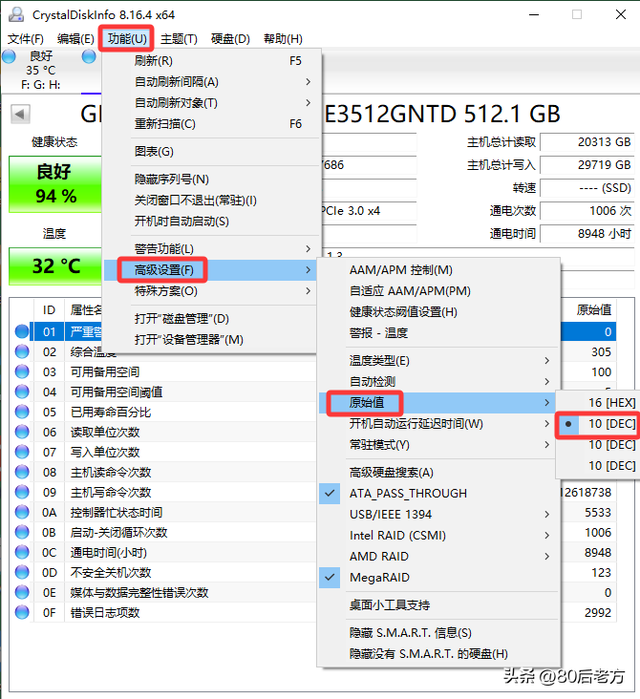Screen dimensions: 640x699
Task: Choose 重新扫描(C) menu entry
Action: (x=210, y=123)
